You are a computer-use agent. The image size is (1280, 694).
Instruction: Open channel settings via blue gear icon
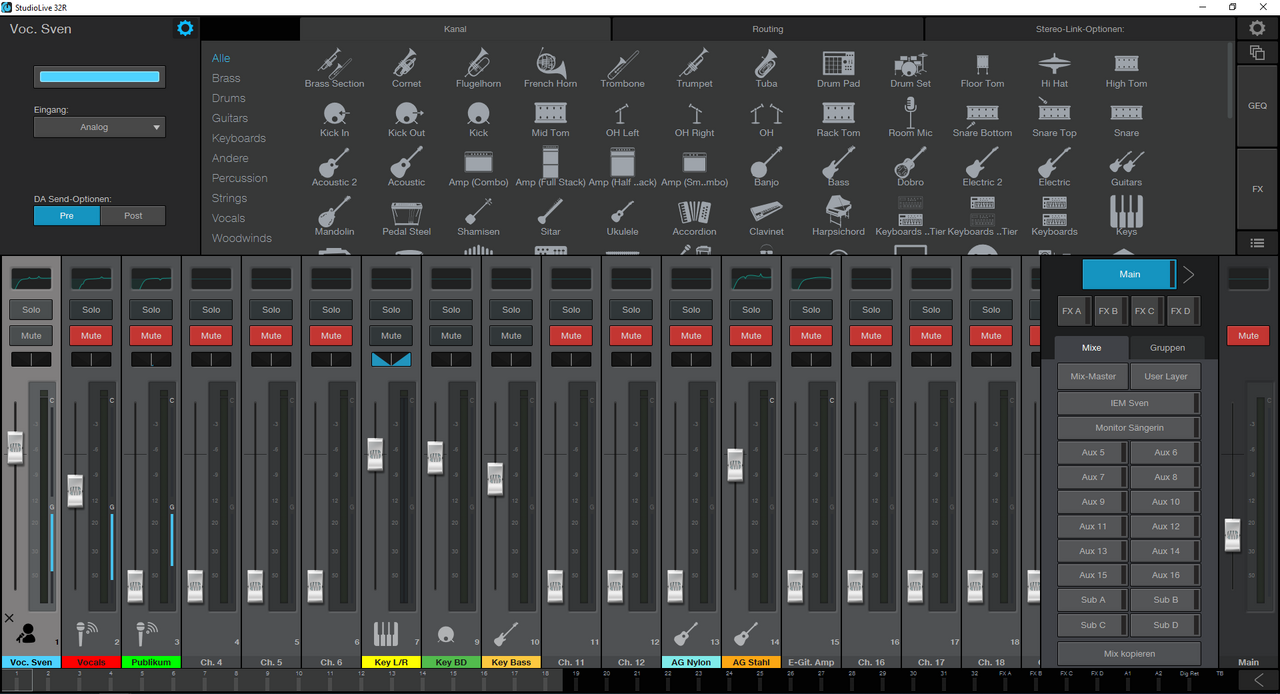tap(185, 28)
